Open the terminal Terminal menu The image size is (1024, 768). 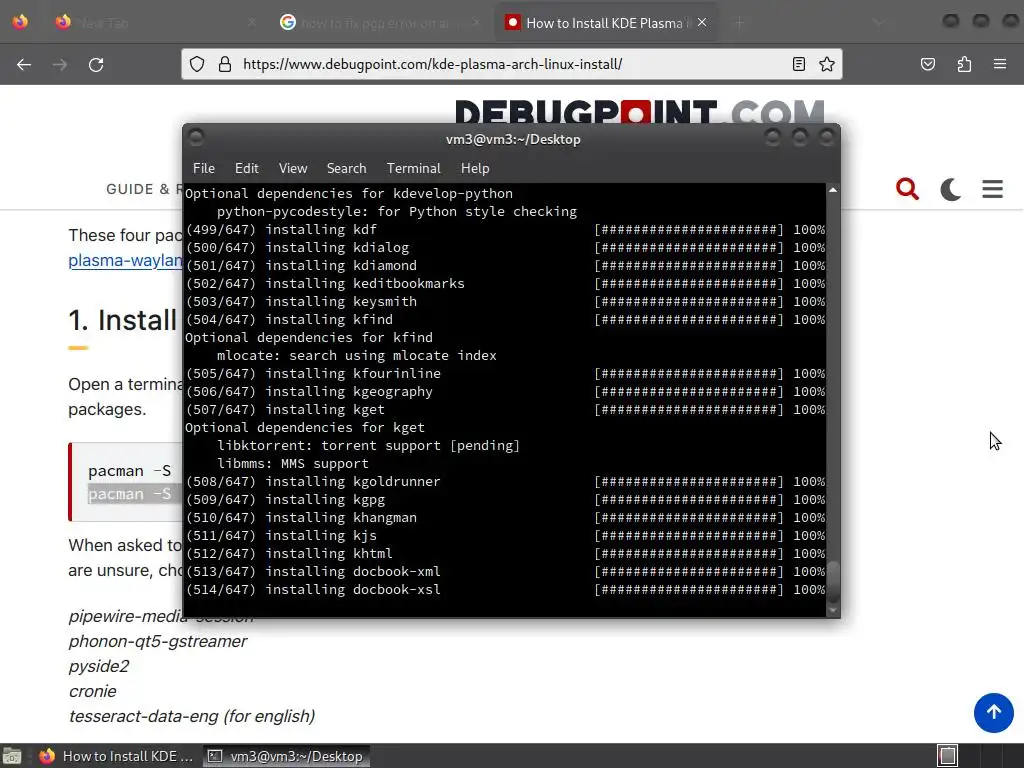click(413, 168)
